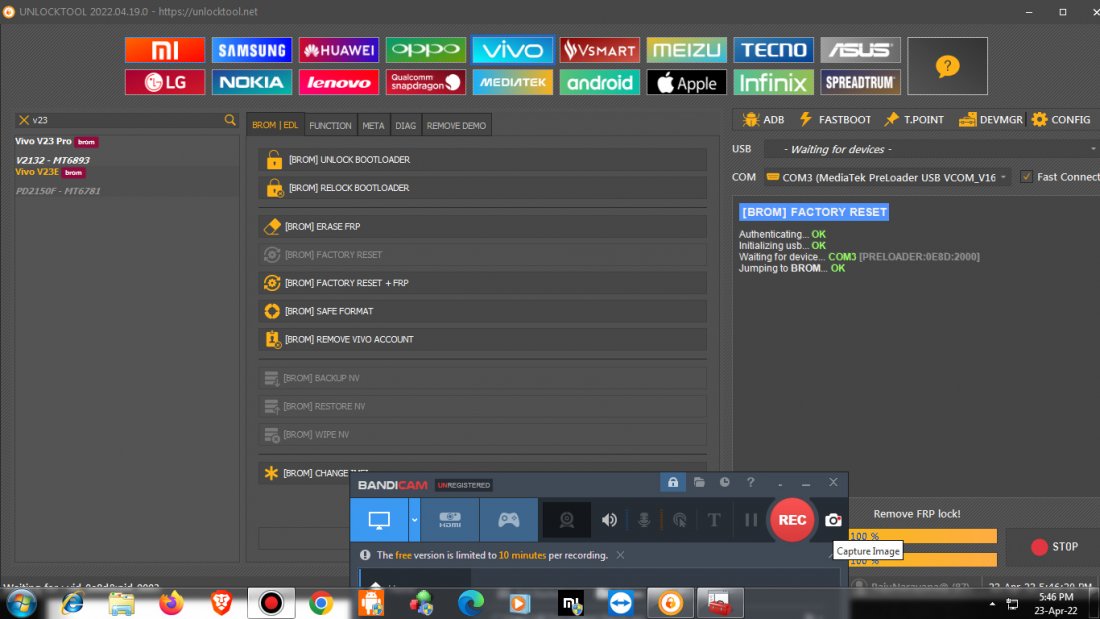Open the FASTBOOT tool

[836, 119]
